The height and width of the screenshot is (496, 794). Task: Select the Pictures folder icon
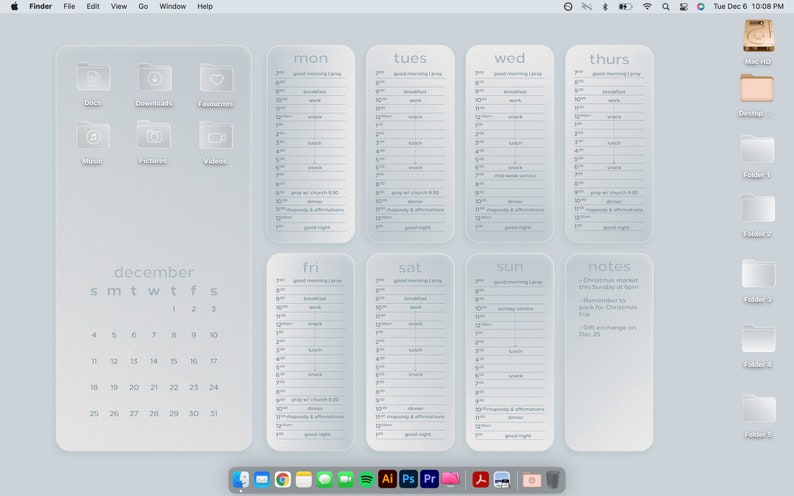click(153, 135)
